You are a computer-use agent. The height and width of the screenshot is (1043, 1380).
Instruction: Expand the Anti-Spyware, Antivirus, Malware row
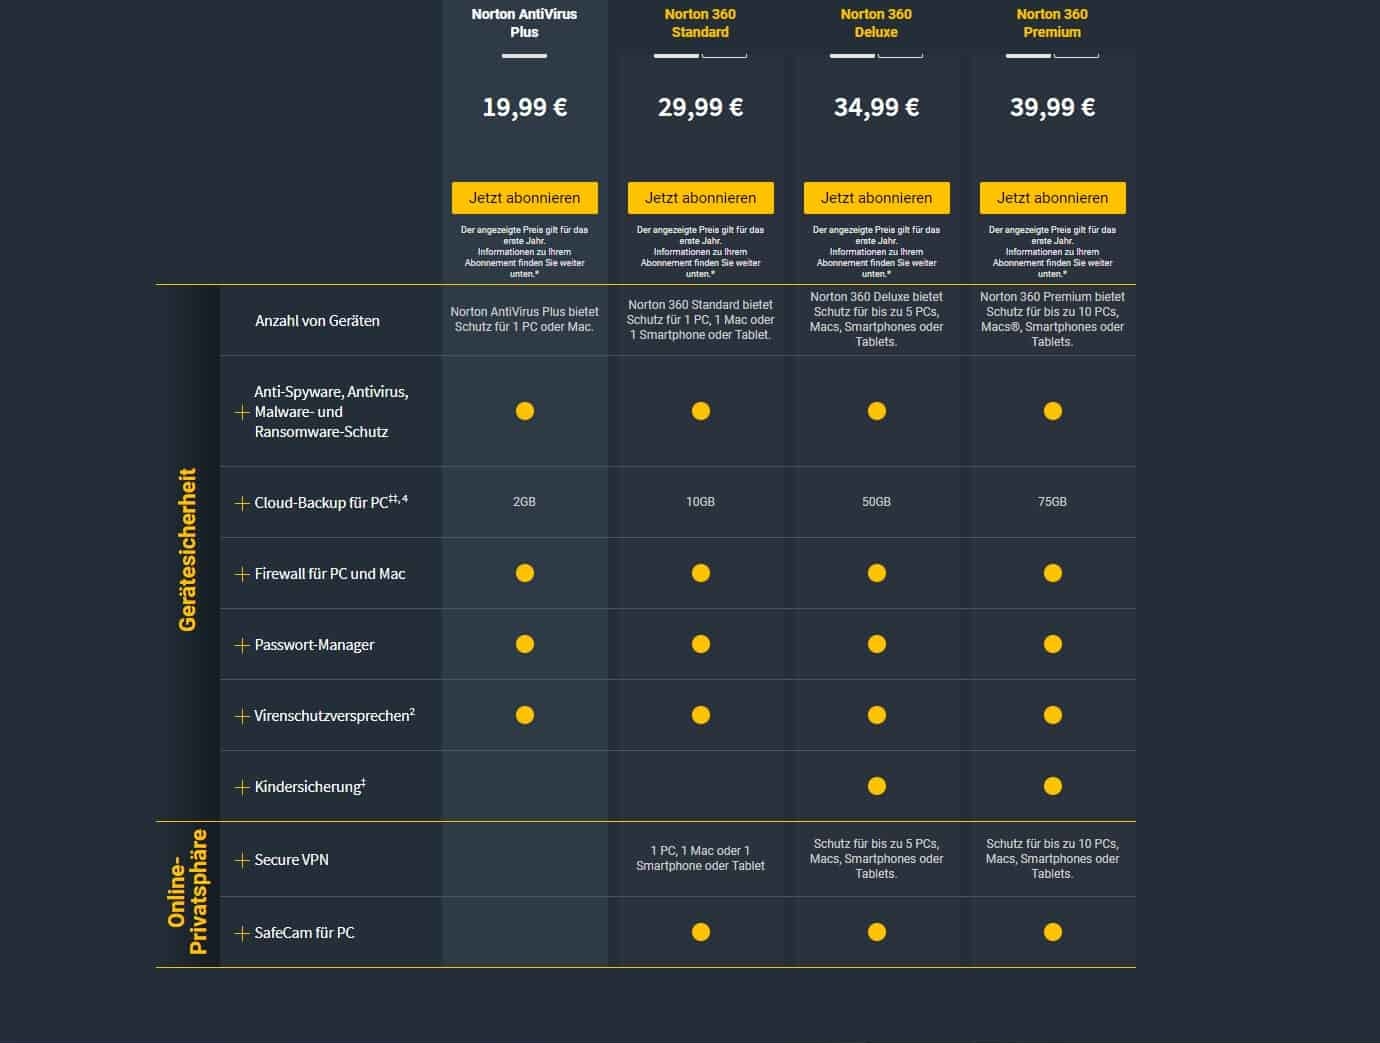241,412
